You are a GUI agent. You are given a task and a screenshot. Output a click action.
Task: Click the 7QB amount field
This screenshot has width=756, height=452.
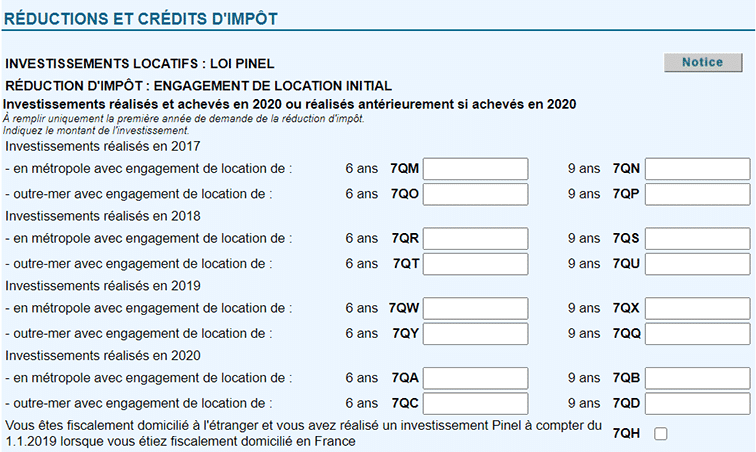point(697,378)
